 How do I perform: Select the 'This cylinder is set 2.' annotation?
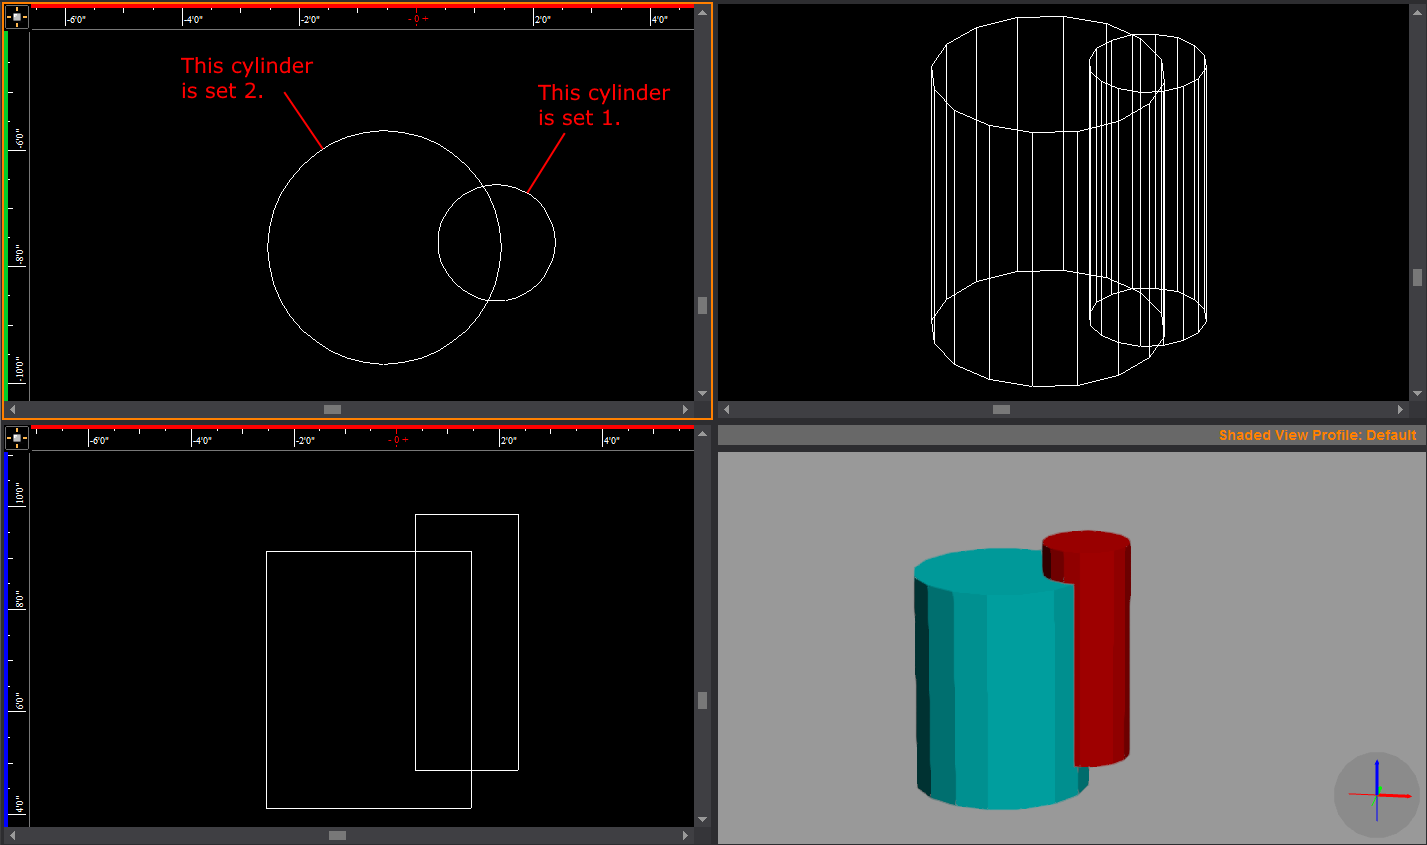[x=246, y=78]
